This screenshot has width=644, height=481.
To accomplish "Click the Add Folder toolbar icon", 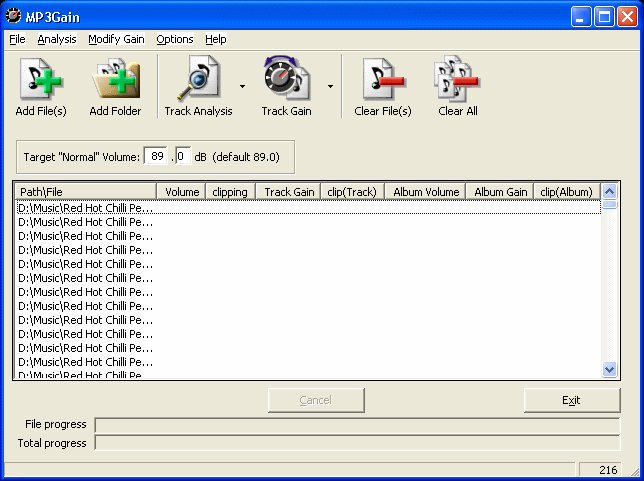I will pos(116,79).
